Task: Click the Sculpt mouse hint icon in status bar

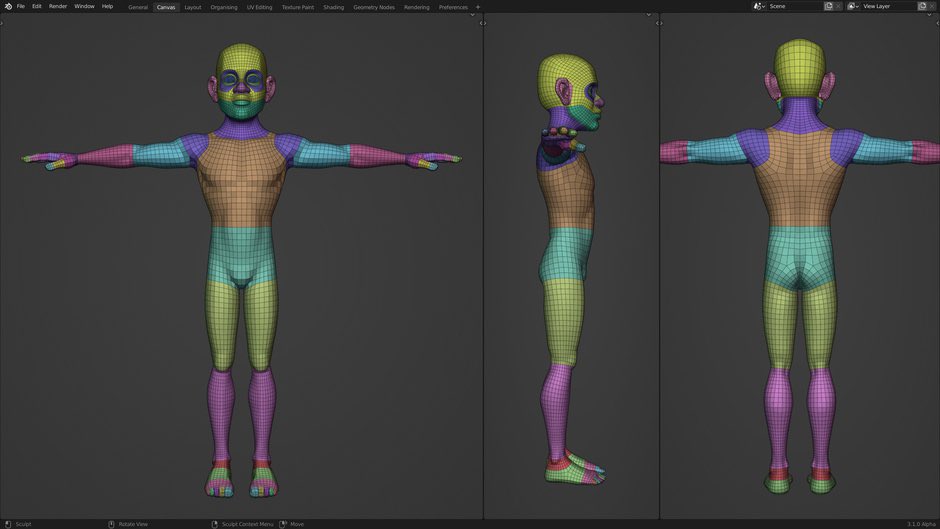Action: click(x=8, y=524)
